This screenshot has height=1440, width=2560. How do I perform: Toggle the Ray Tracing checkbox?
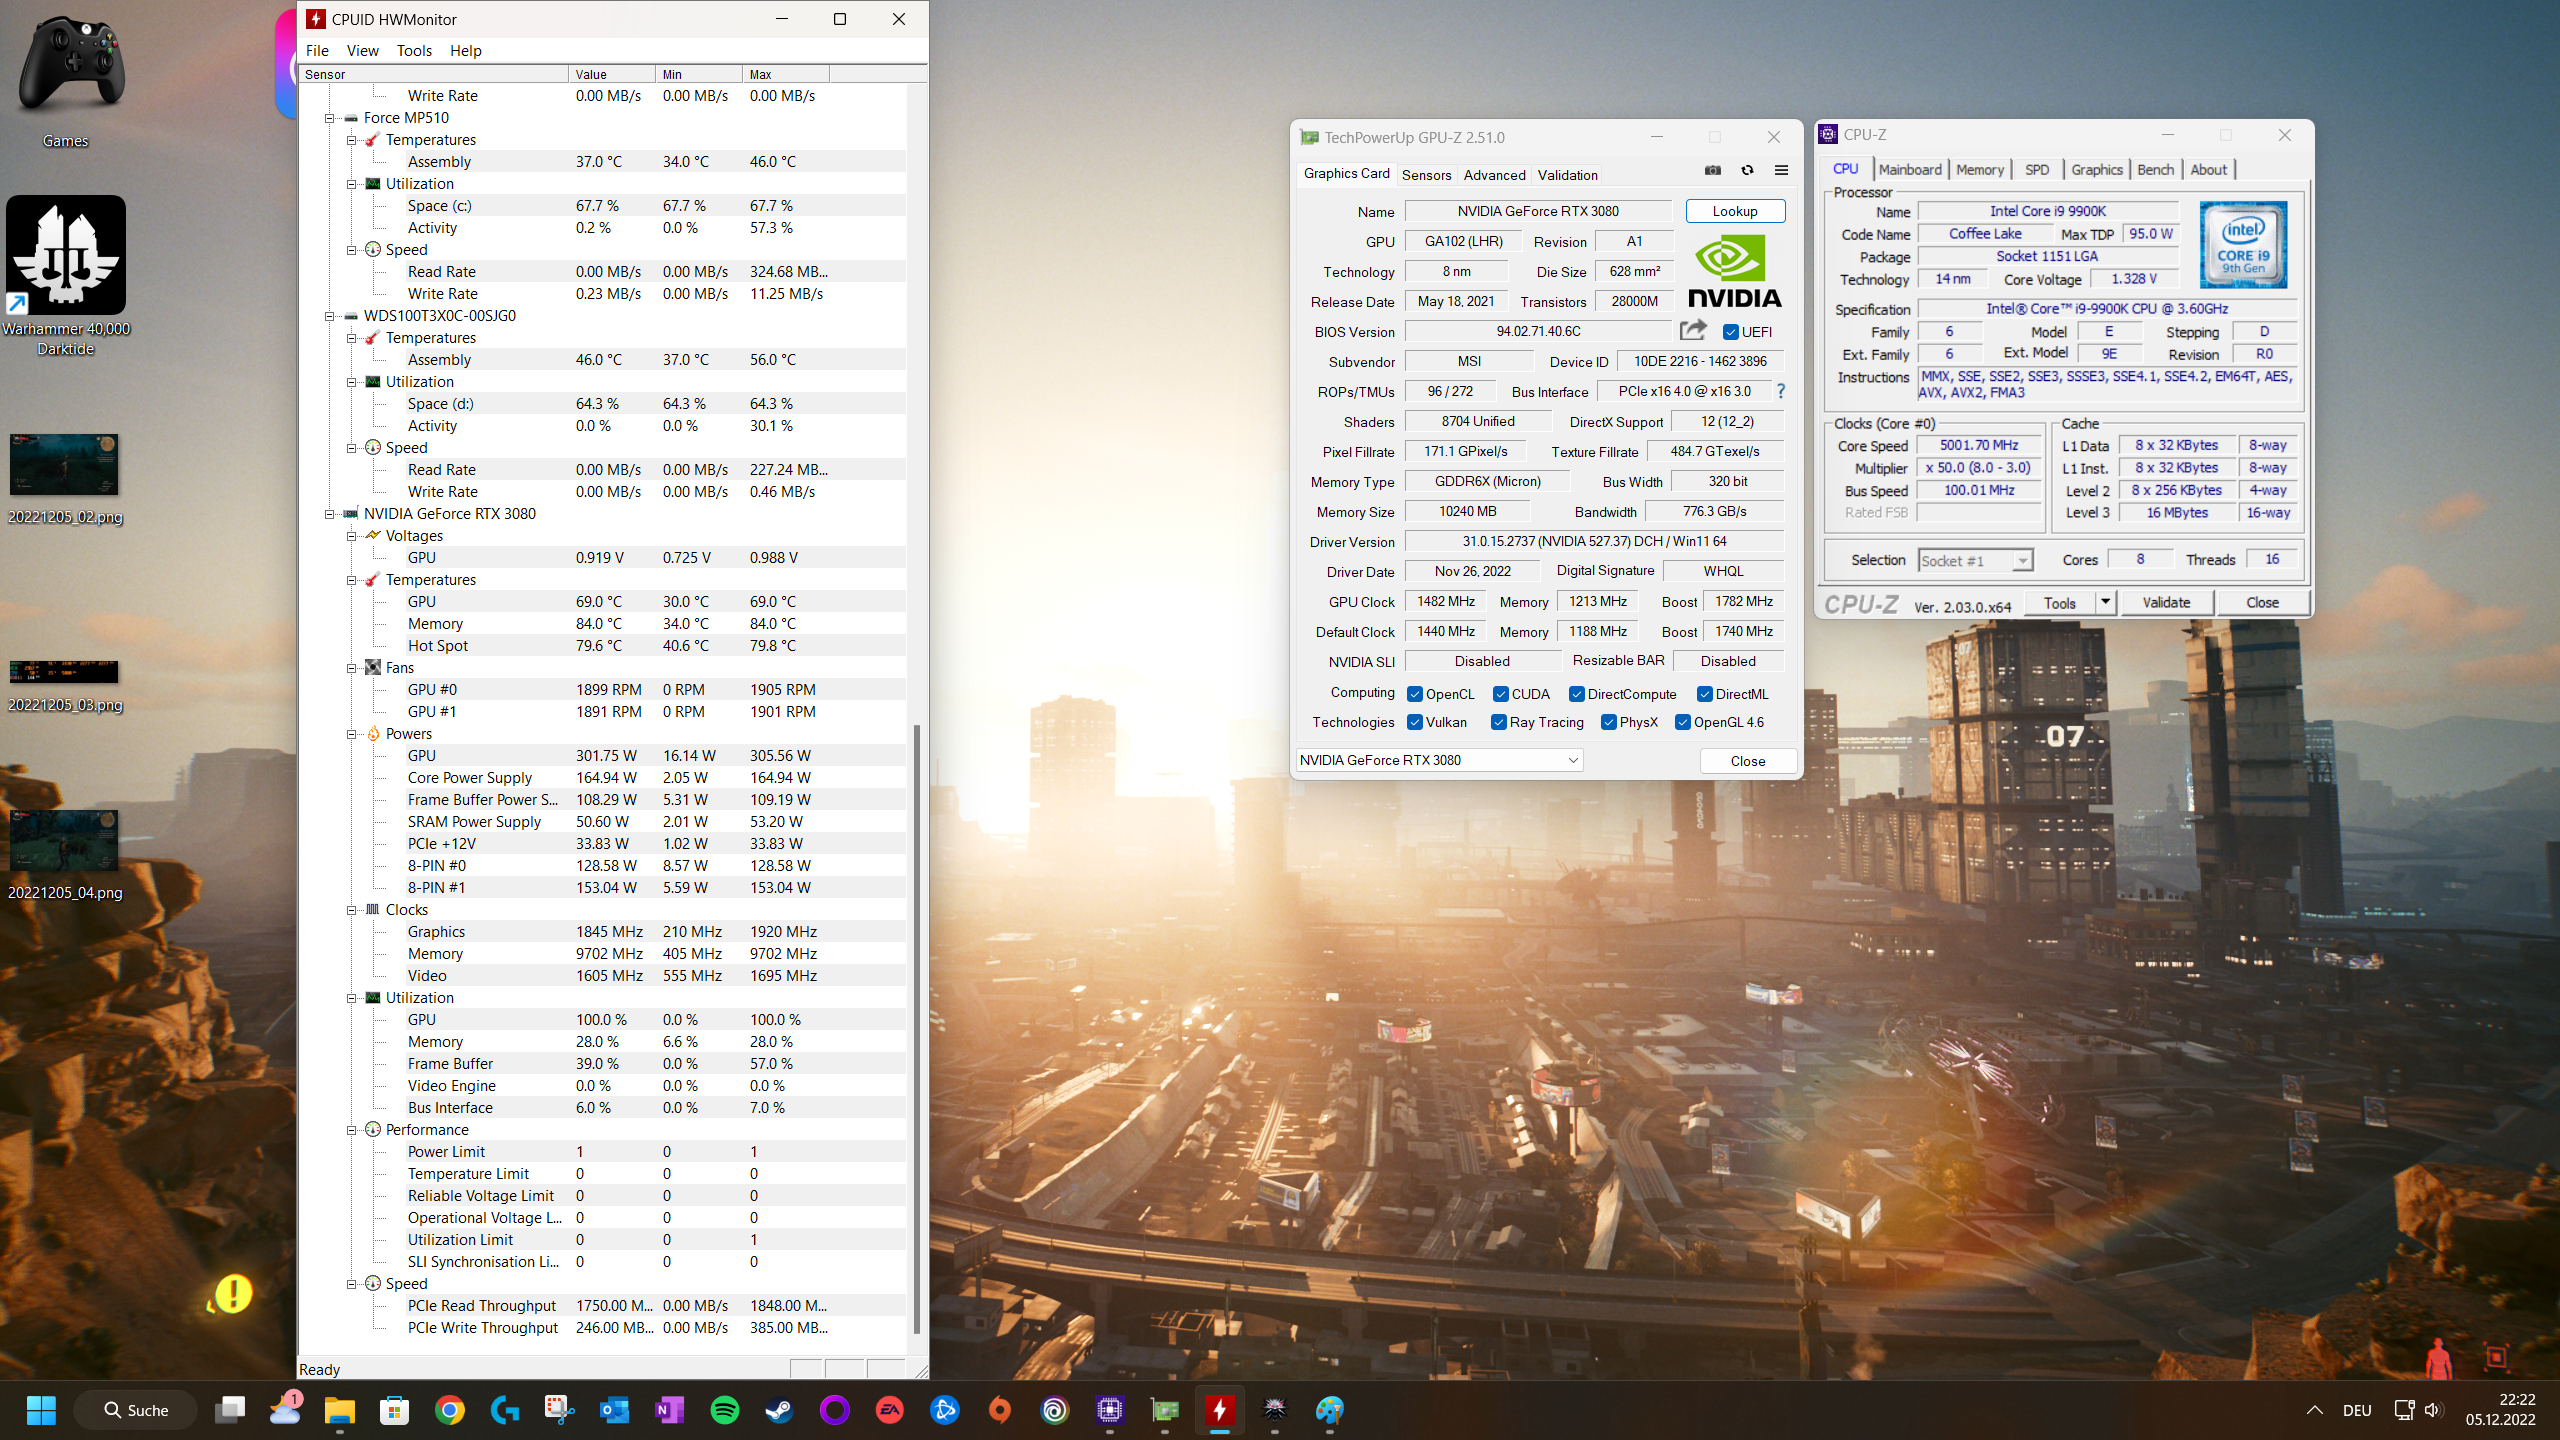click(x=1499, y=722)
